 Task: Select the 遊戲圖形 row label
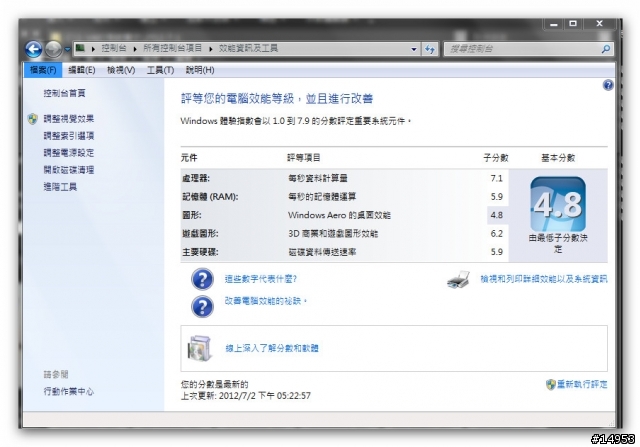click(200, 234)
